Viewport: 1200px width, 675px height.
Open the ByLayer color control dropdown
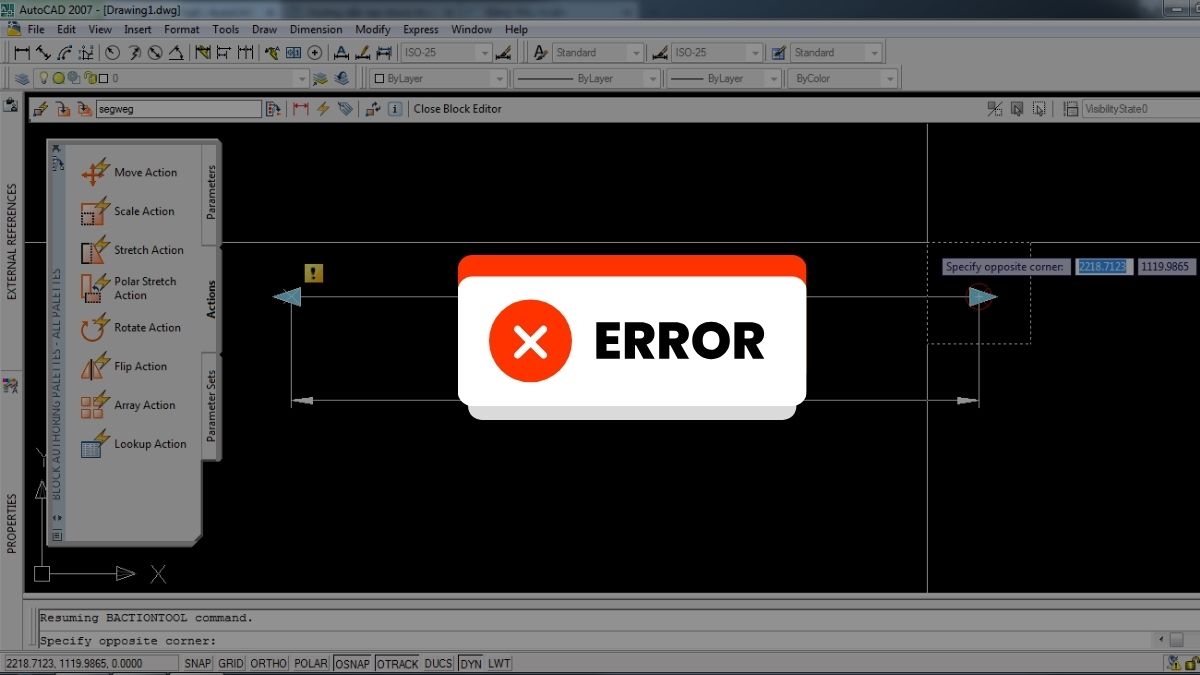[439, 78]
